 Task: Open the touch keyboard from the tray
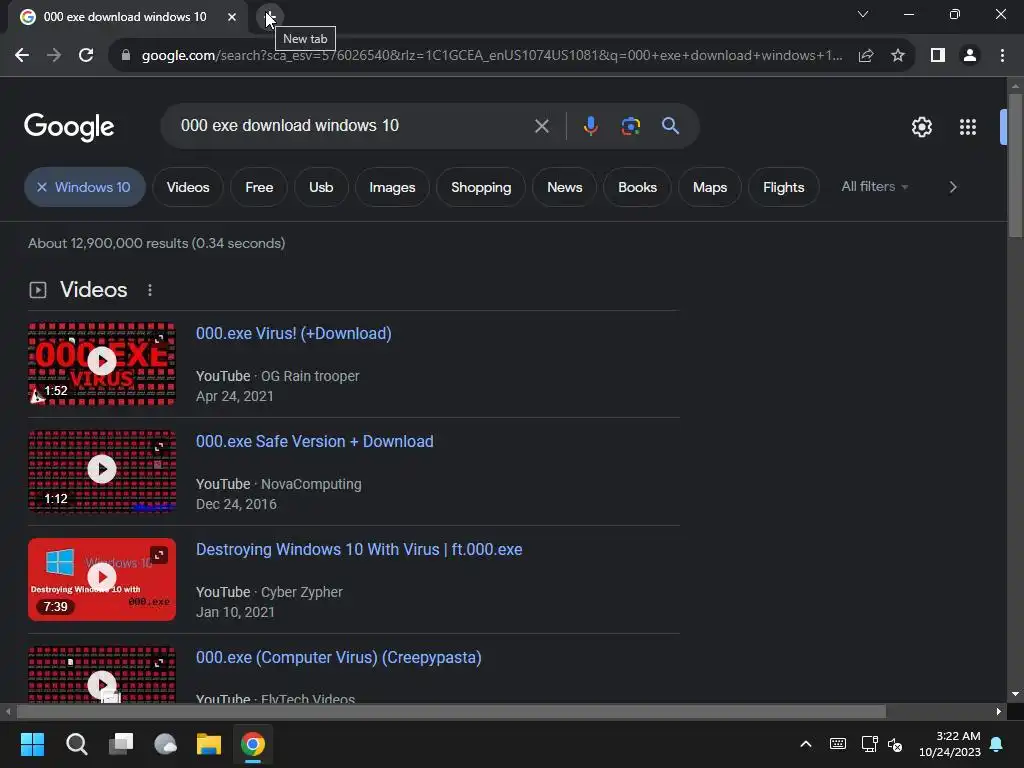point(838,744)
